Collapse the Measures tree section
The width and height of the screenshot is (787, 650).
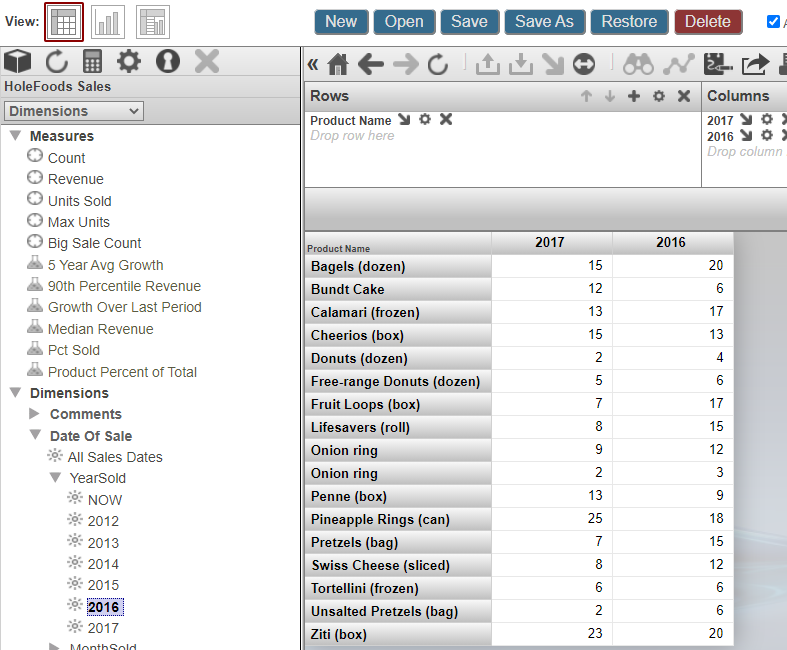(16, 136)
